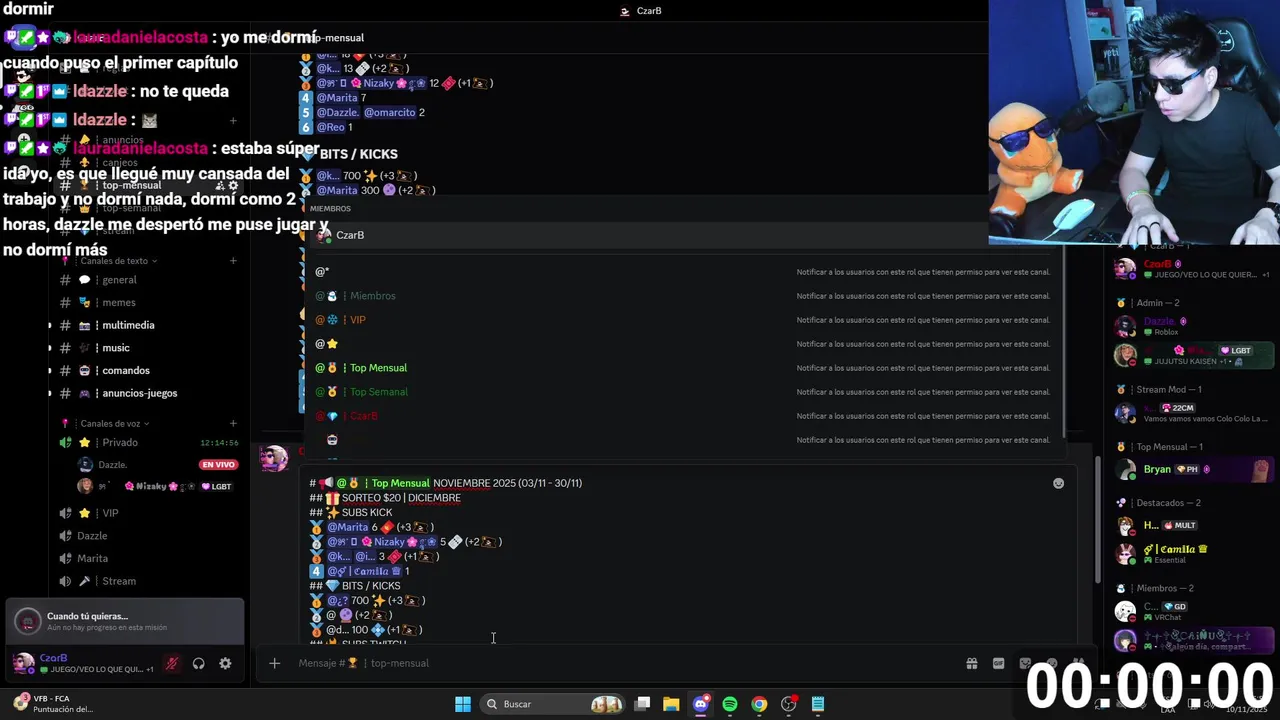1280x720 pixels.
Task: Open the Notepad app in taskbar
Action: pos(818,704)
